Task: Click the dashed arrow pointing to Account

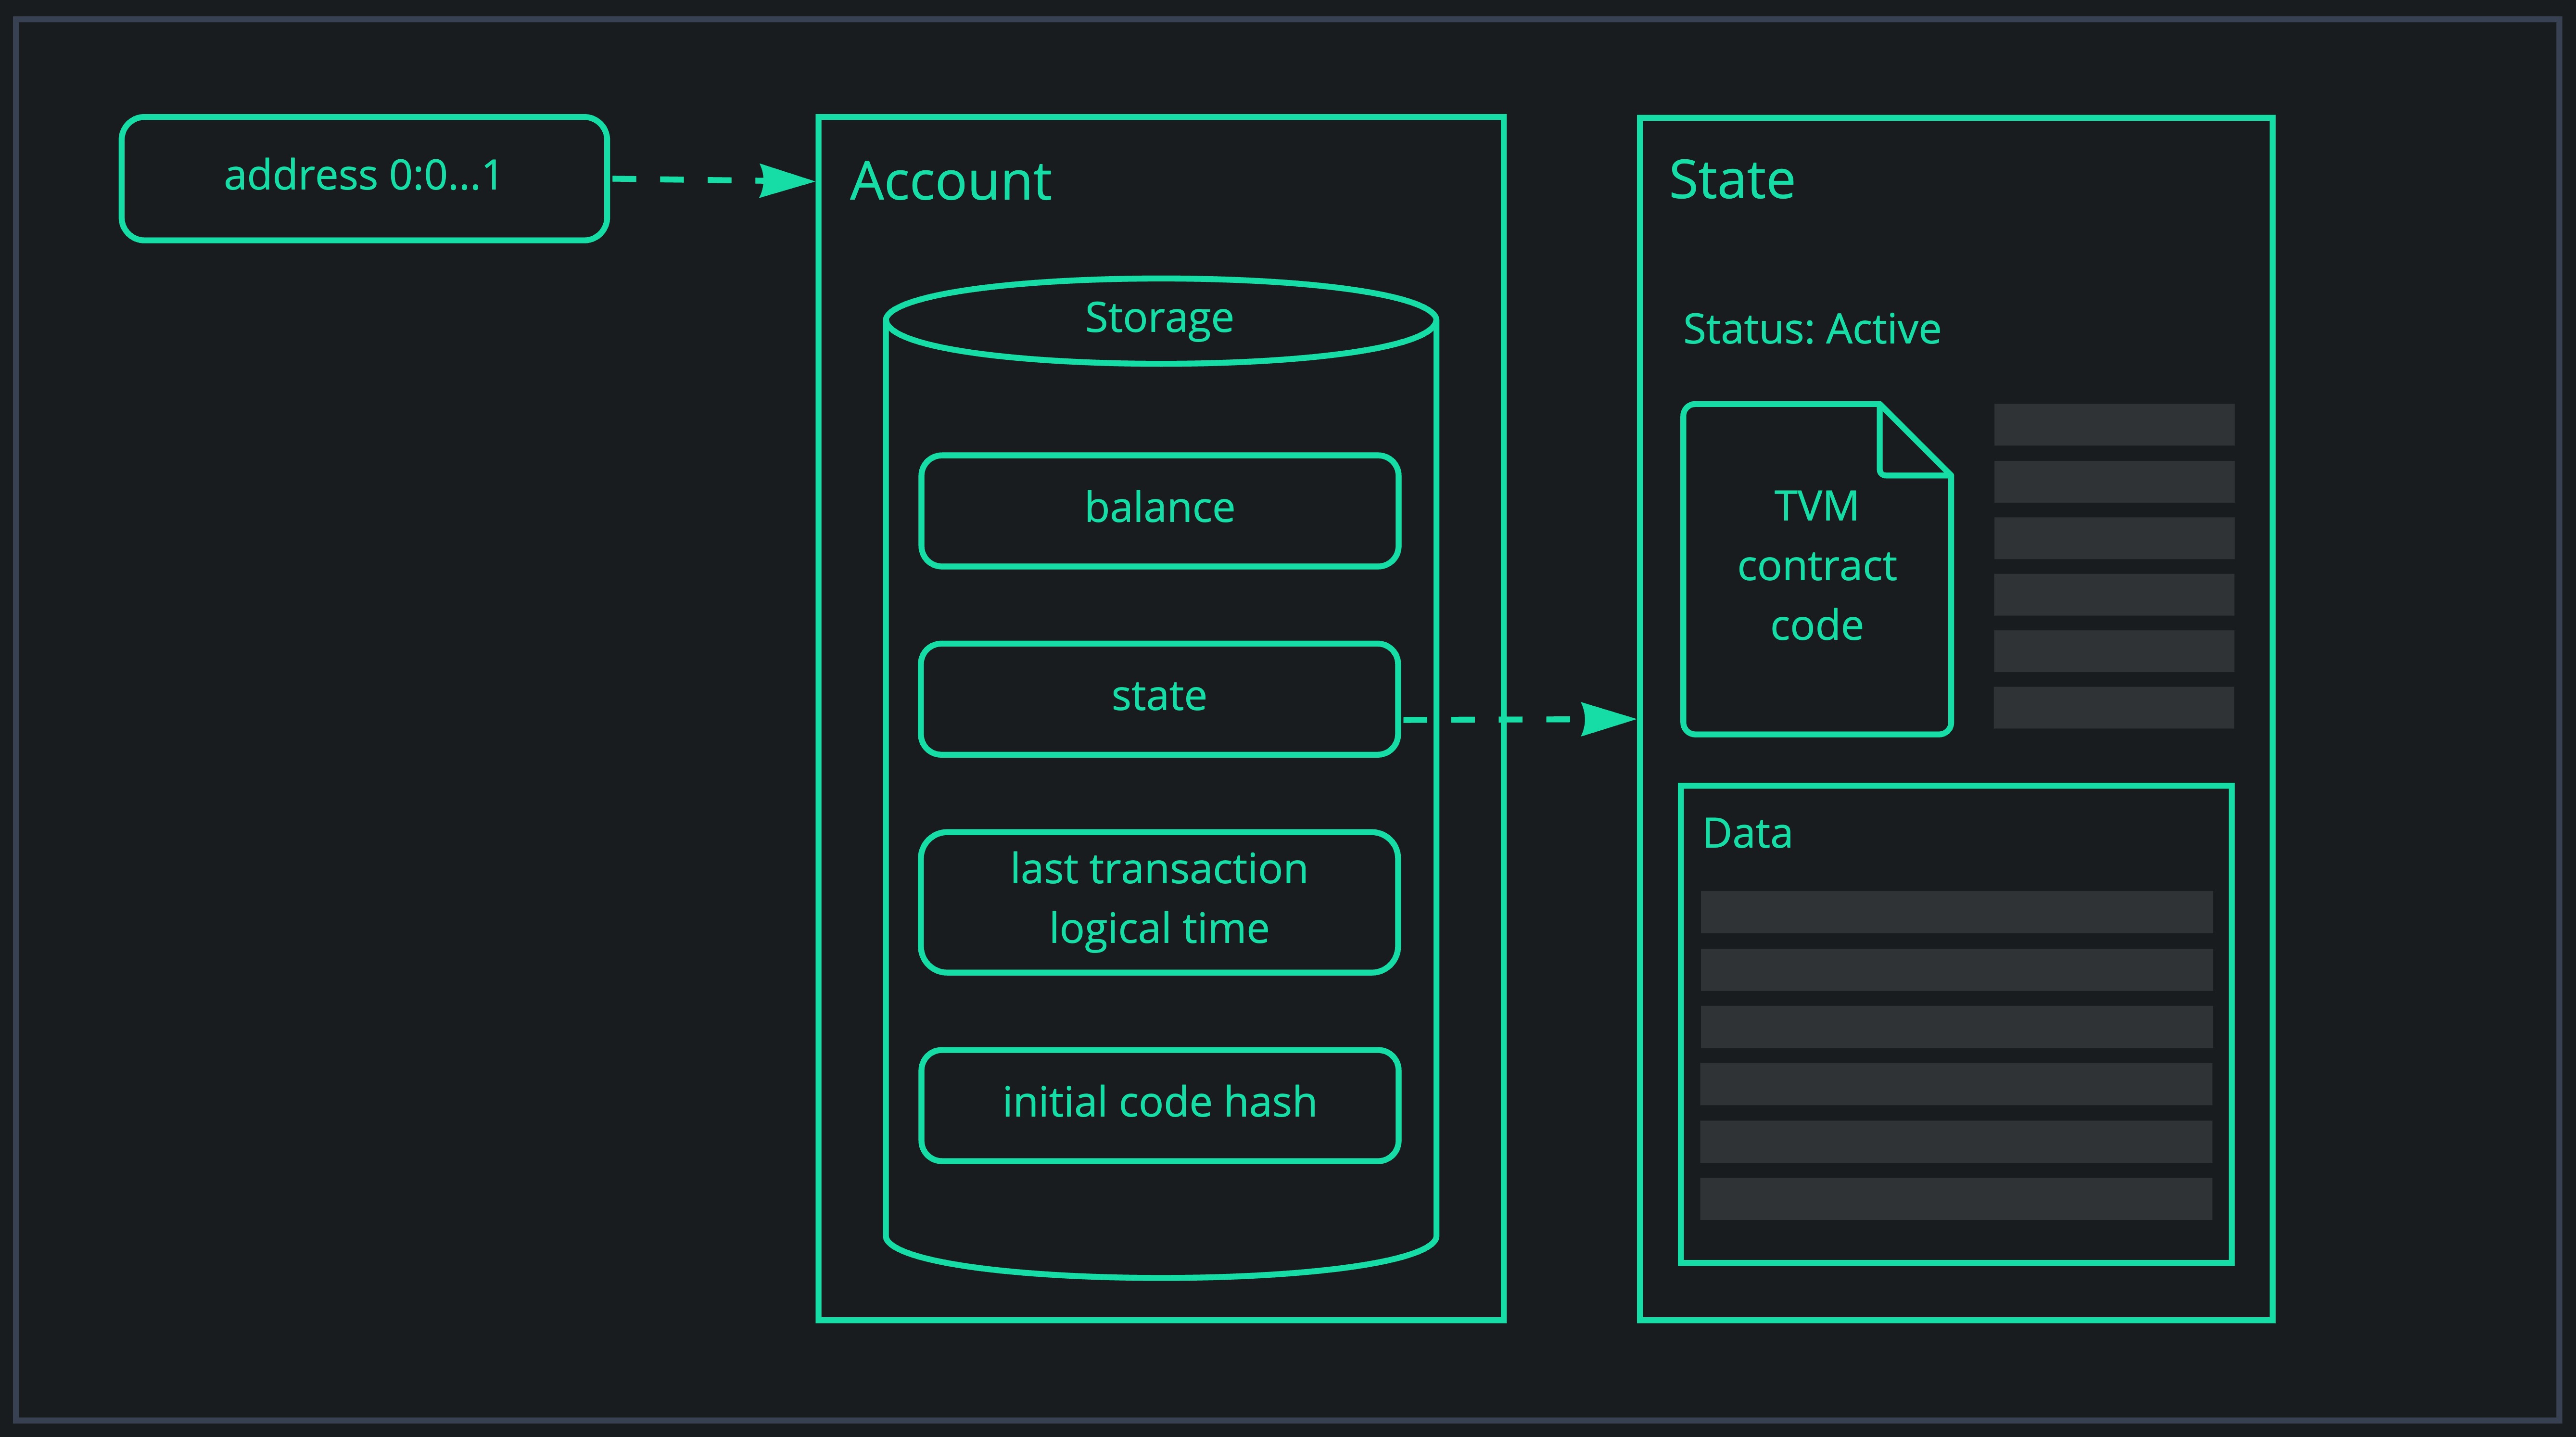Action: coord(710,180)
